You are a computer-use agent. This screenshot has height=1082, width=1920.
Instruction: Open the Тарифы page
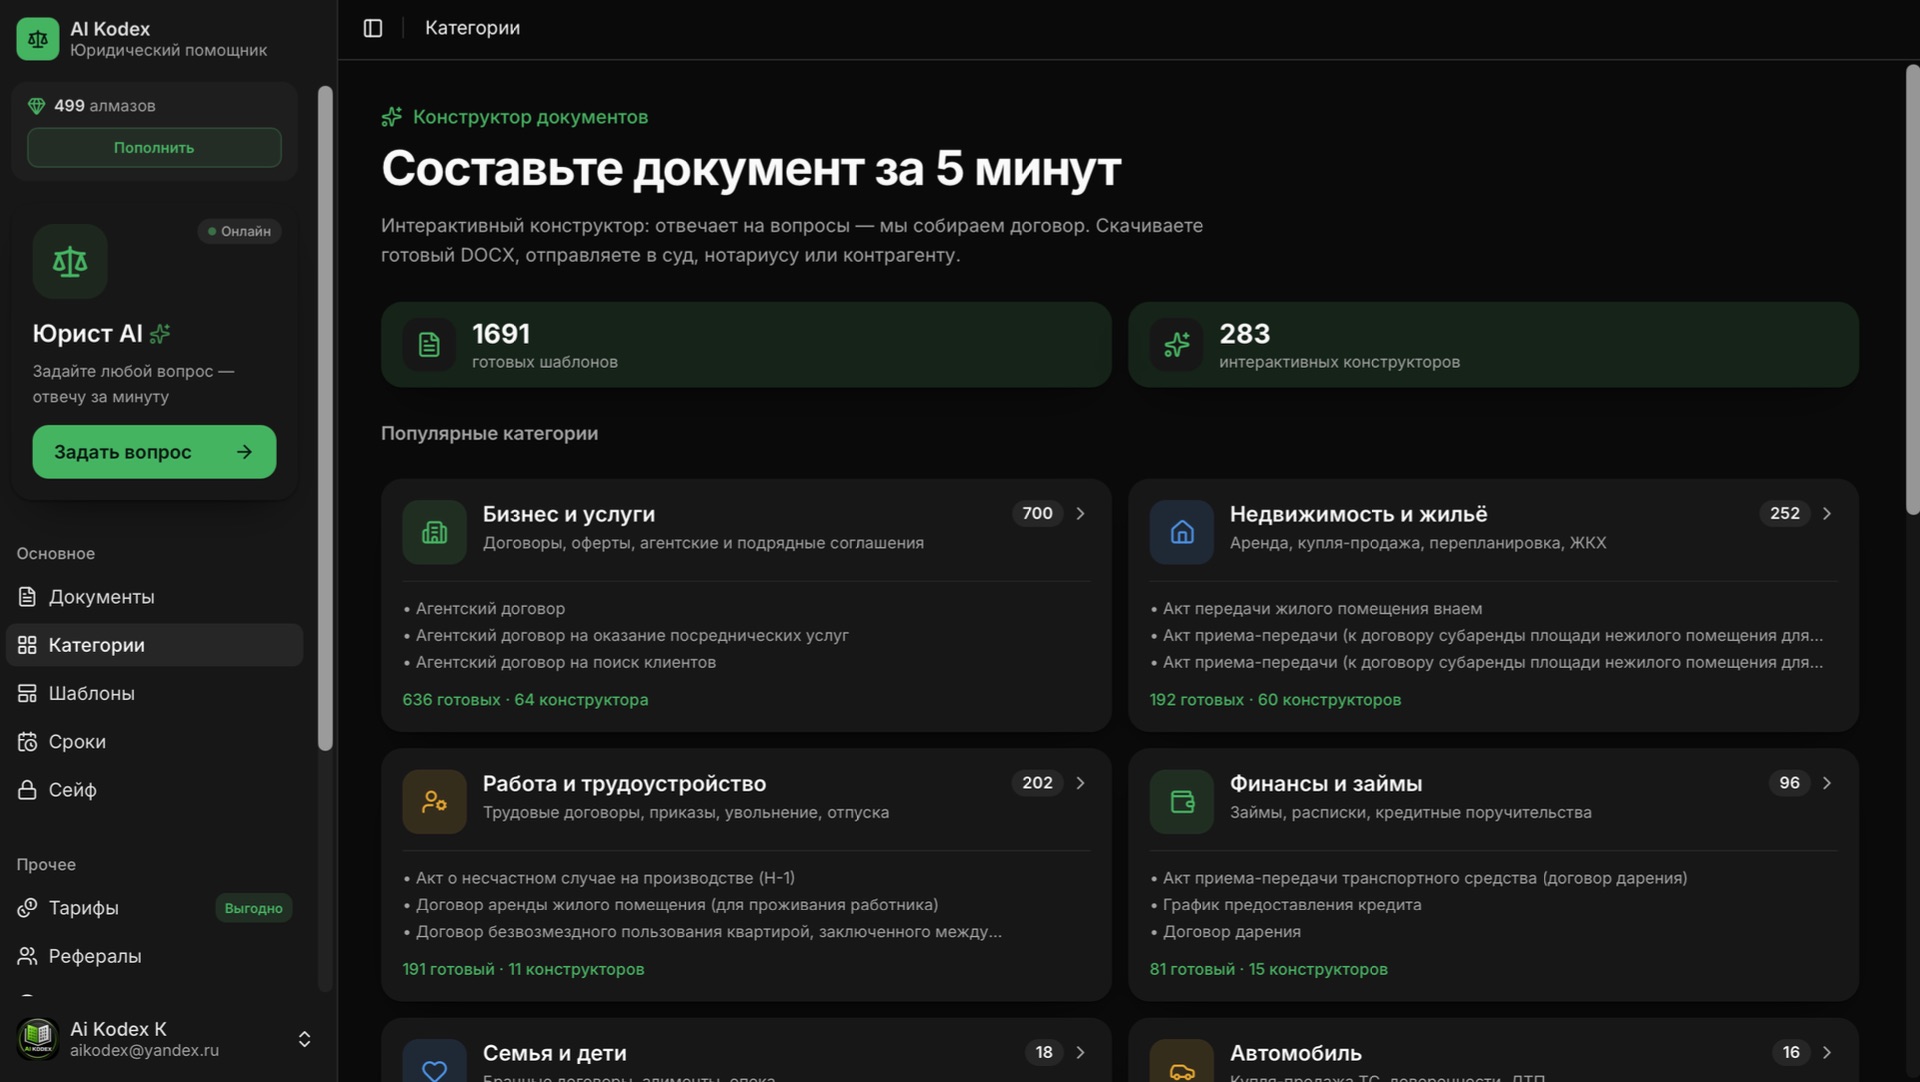click(x=154, y=908)
